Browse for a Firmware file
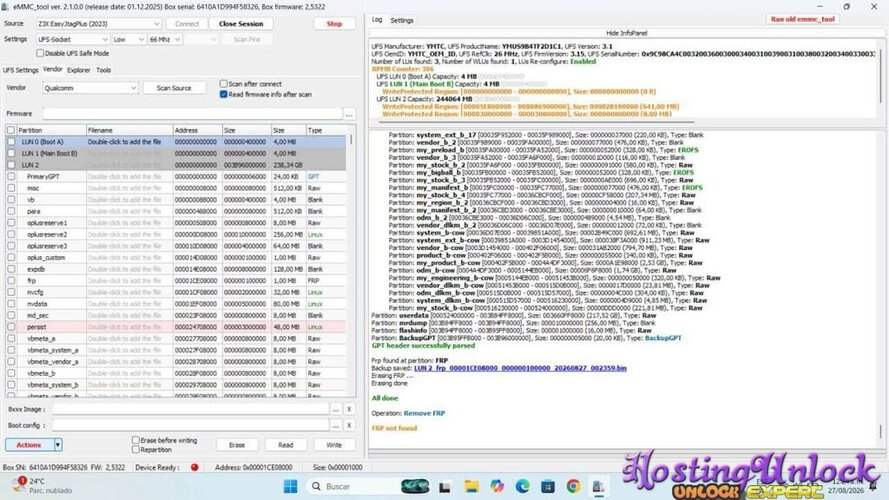 [x=349, y=114]
